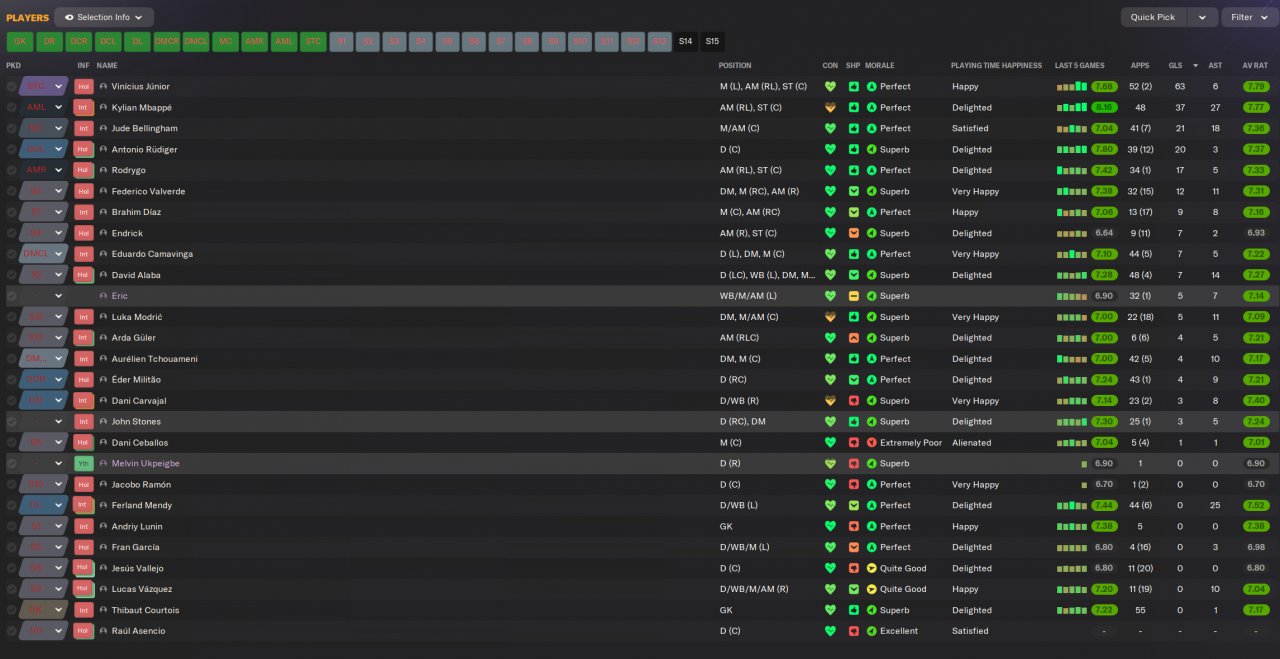Screen dimensions: 1280x659
Task: Click the Quick Pick button
Action: (x=1155, y=17)
